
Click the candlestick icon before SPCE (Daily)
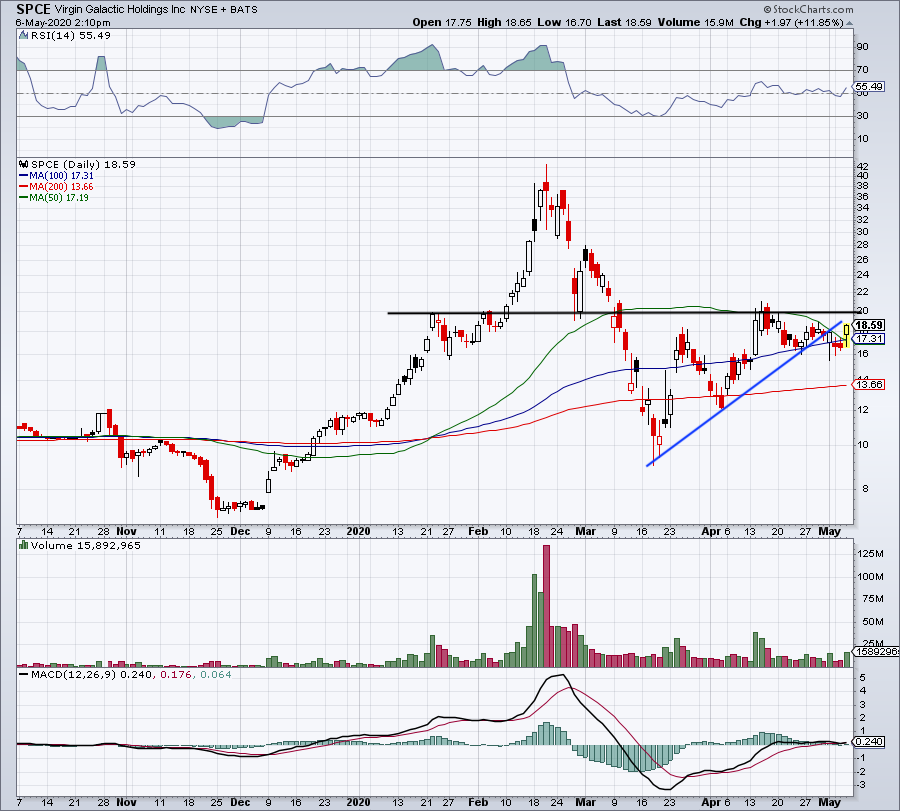24,164
